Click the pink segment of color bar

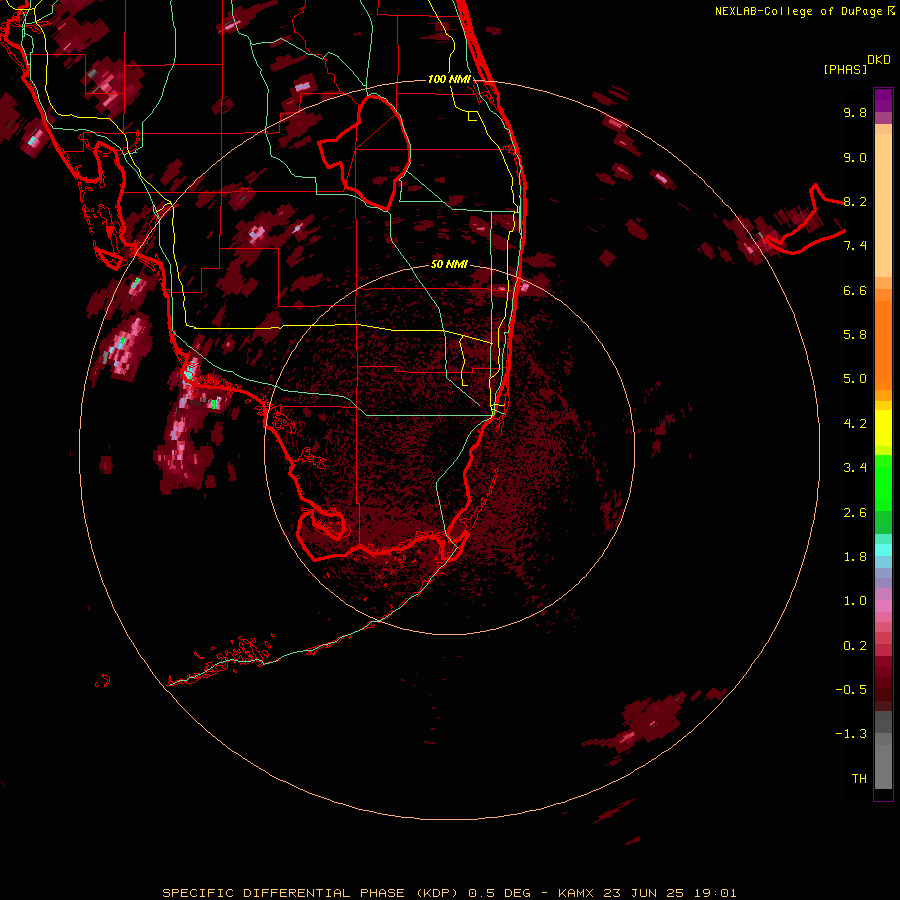point(883,606)
